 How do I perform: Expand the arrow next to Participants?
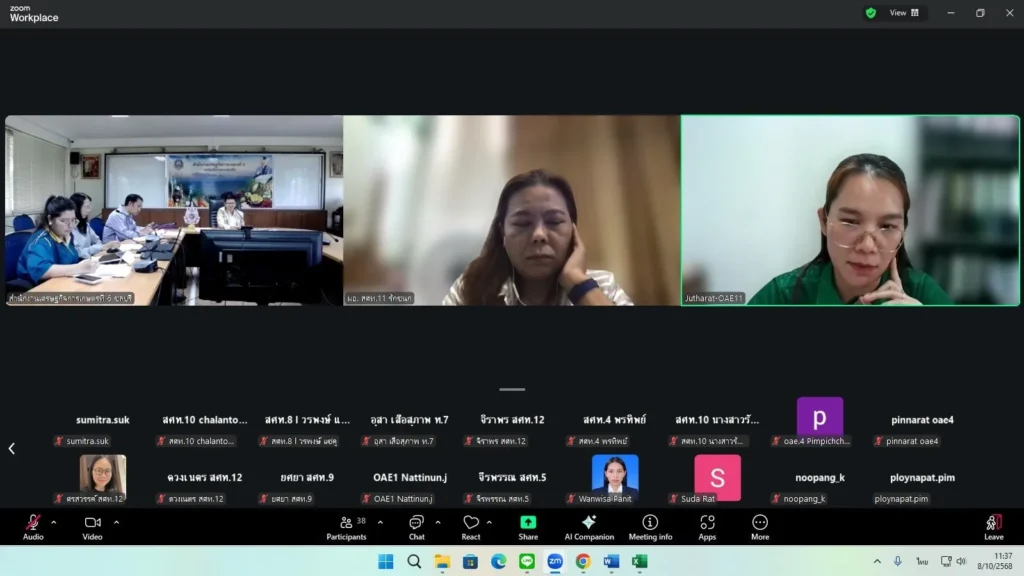click(x=380, y=522)
